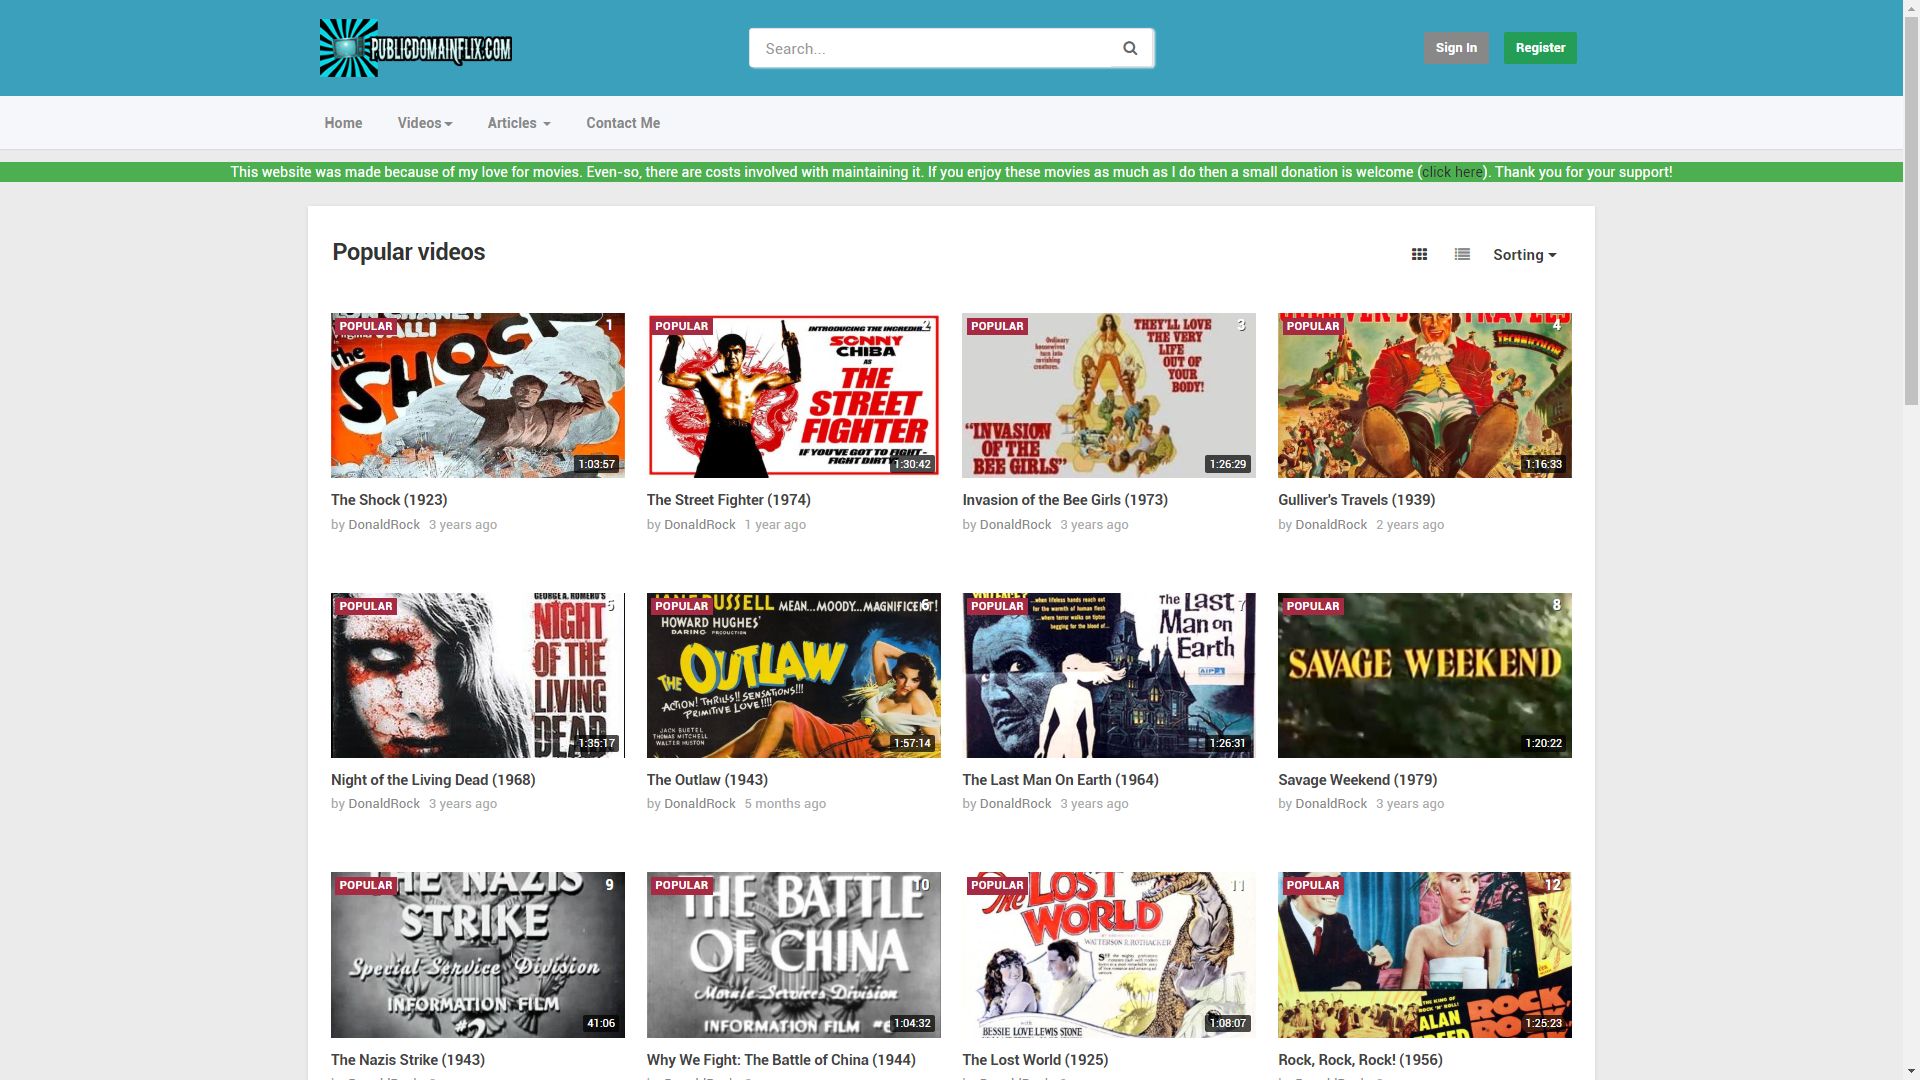Click title Night of the Living Dead (1968)

(433, 780)
